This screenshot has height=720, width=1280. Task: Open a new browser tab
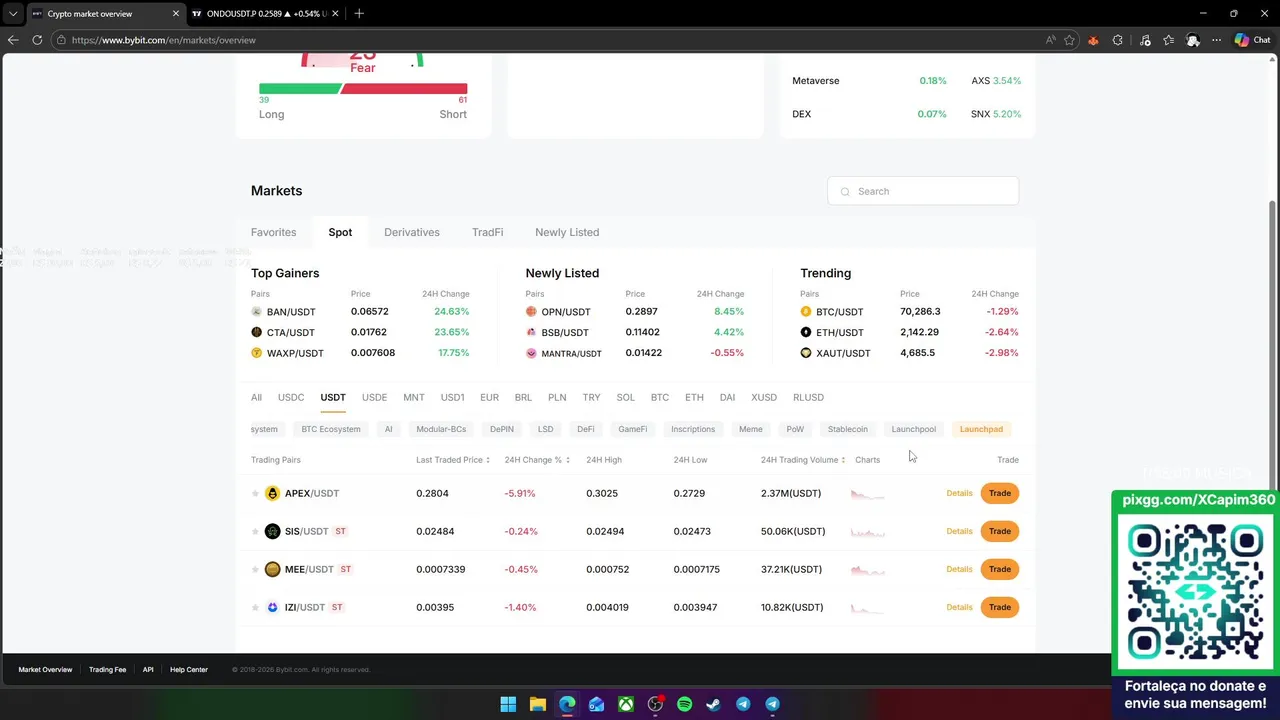(359, 14)
